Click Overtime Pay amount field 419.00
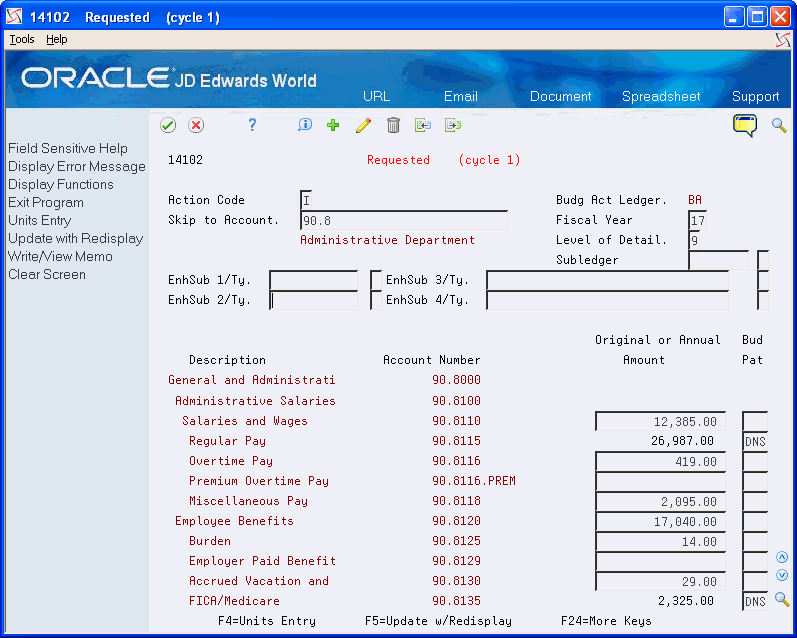Screen dimensions: 797x638 click(x=660, y=462)
